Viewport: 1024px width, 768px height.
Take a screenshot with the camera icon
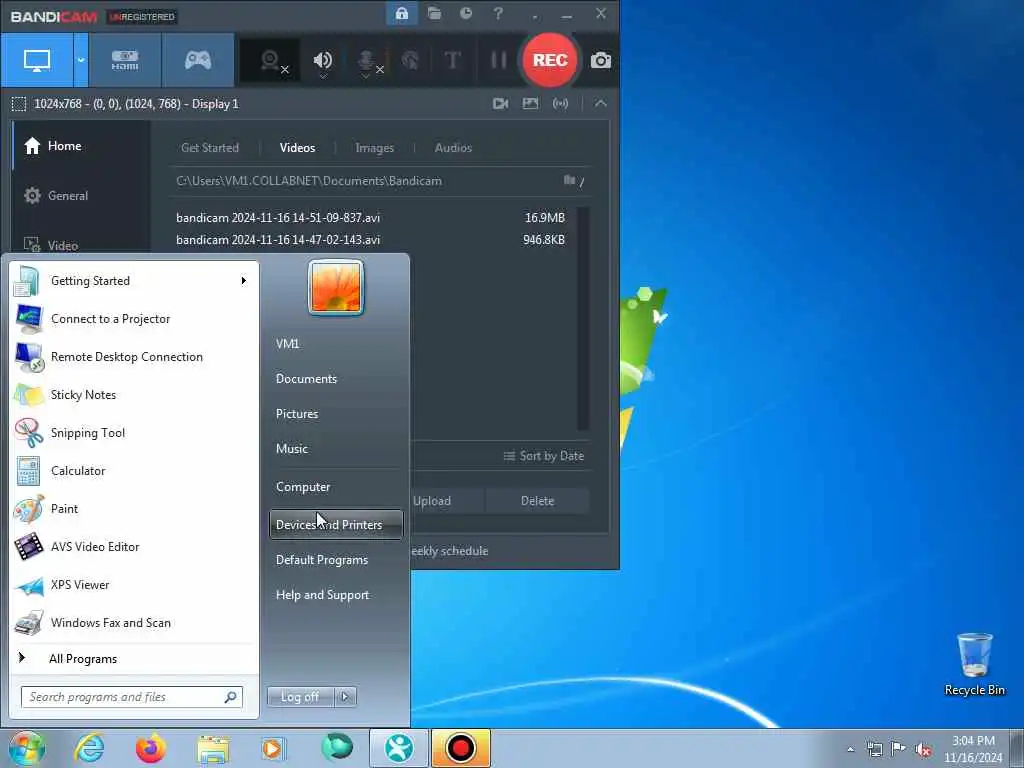coord(601,61)
